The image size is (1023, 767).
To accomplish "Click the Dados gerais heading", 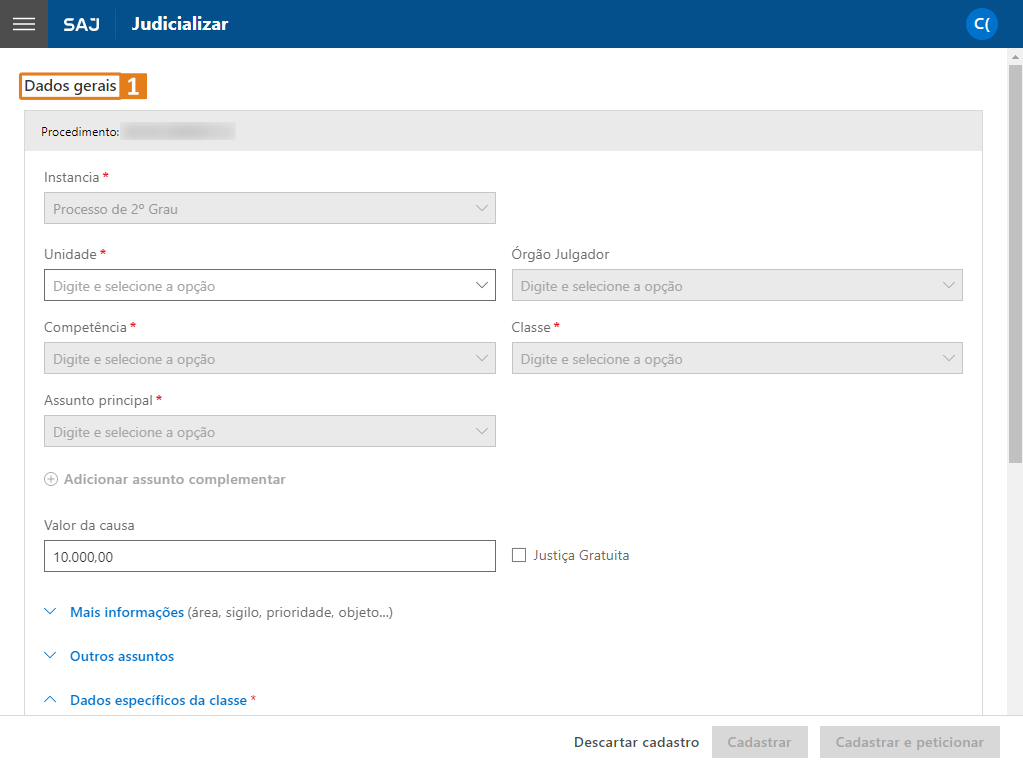I will 70,85.
